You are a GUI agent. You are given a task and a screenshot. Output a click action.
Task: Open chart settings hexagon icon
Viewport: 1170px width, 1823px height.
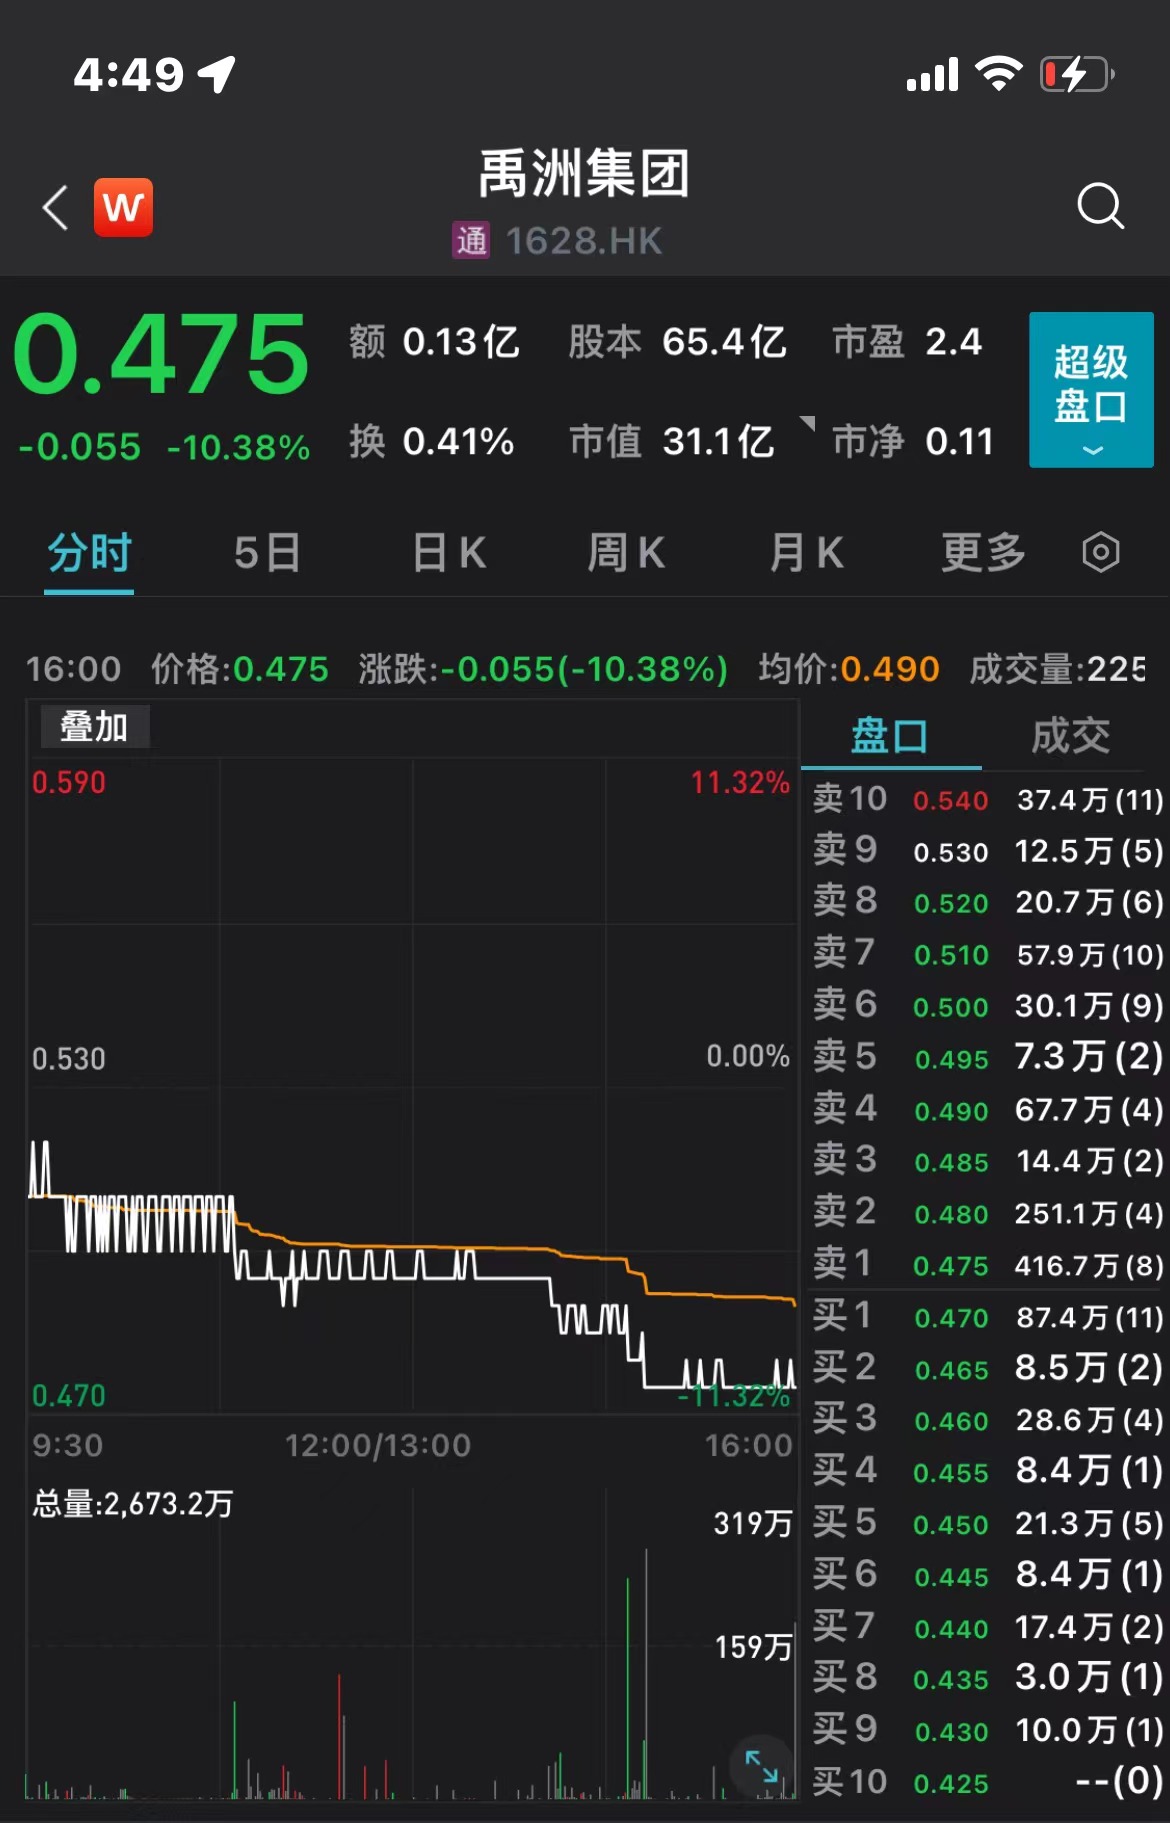[1100, 552]
